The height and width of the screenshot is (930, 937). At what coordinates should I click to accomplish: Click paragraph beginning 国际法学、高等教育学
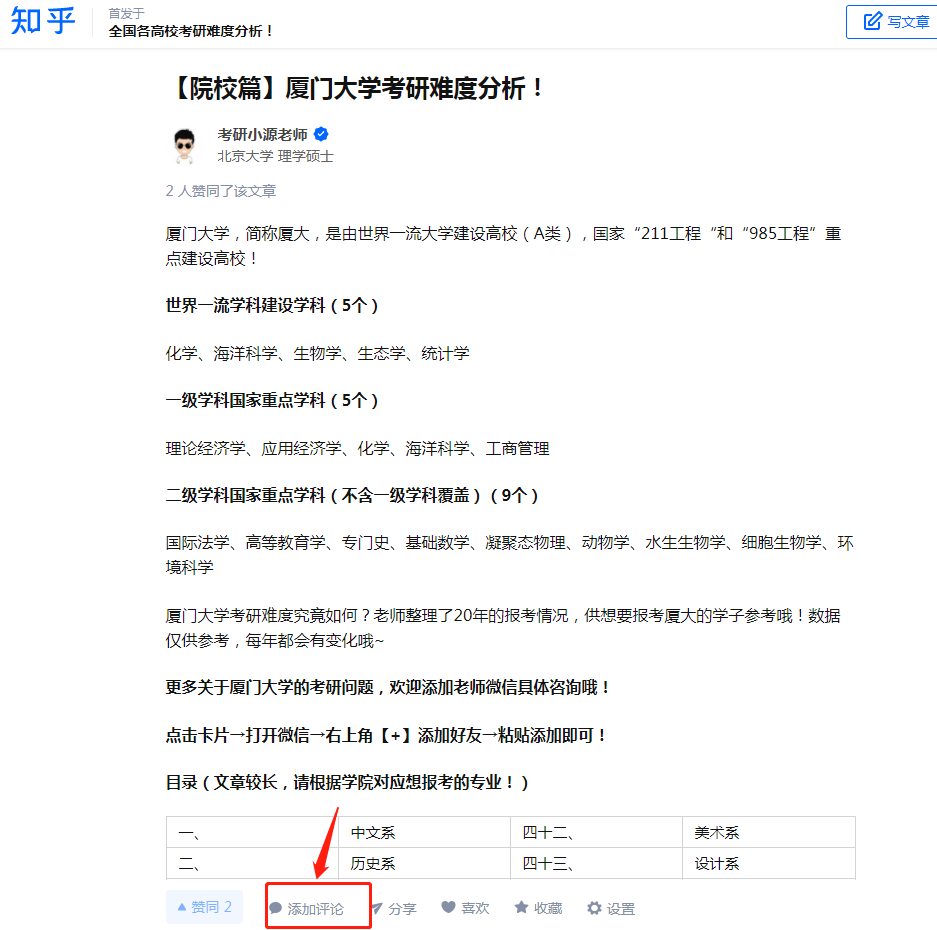509,555
